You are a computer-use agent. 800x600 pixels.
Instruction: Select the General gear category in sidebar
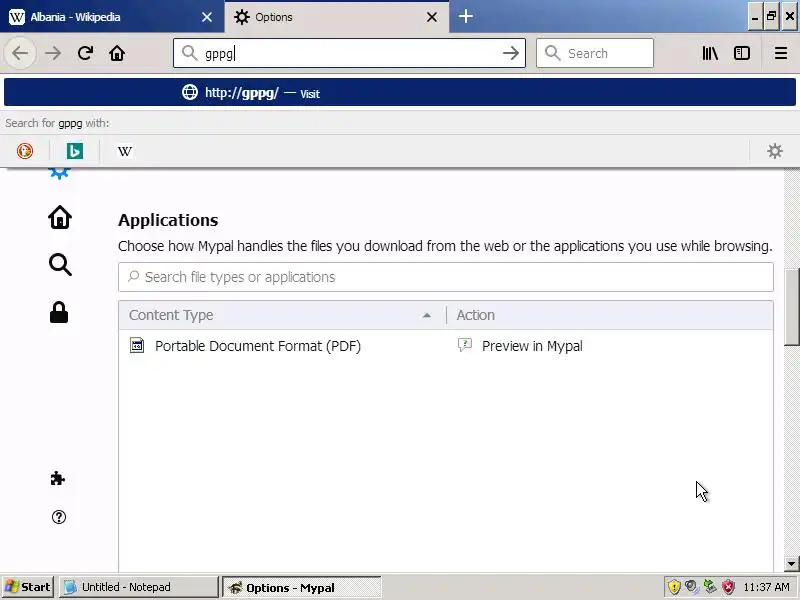60,173
